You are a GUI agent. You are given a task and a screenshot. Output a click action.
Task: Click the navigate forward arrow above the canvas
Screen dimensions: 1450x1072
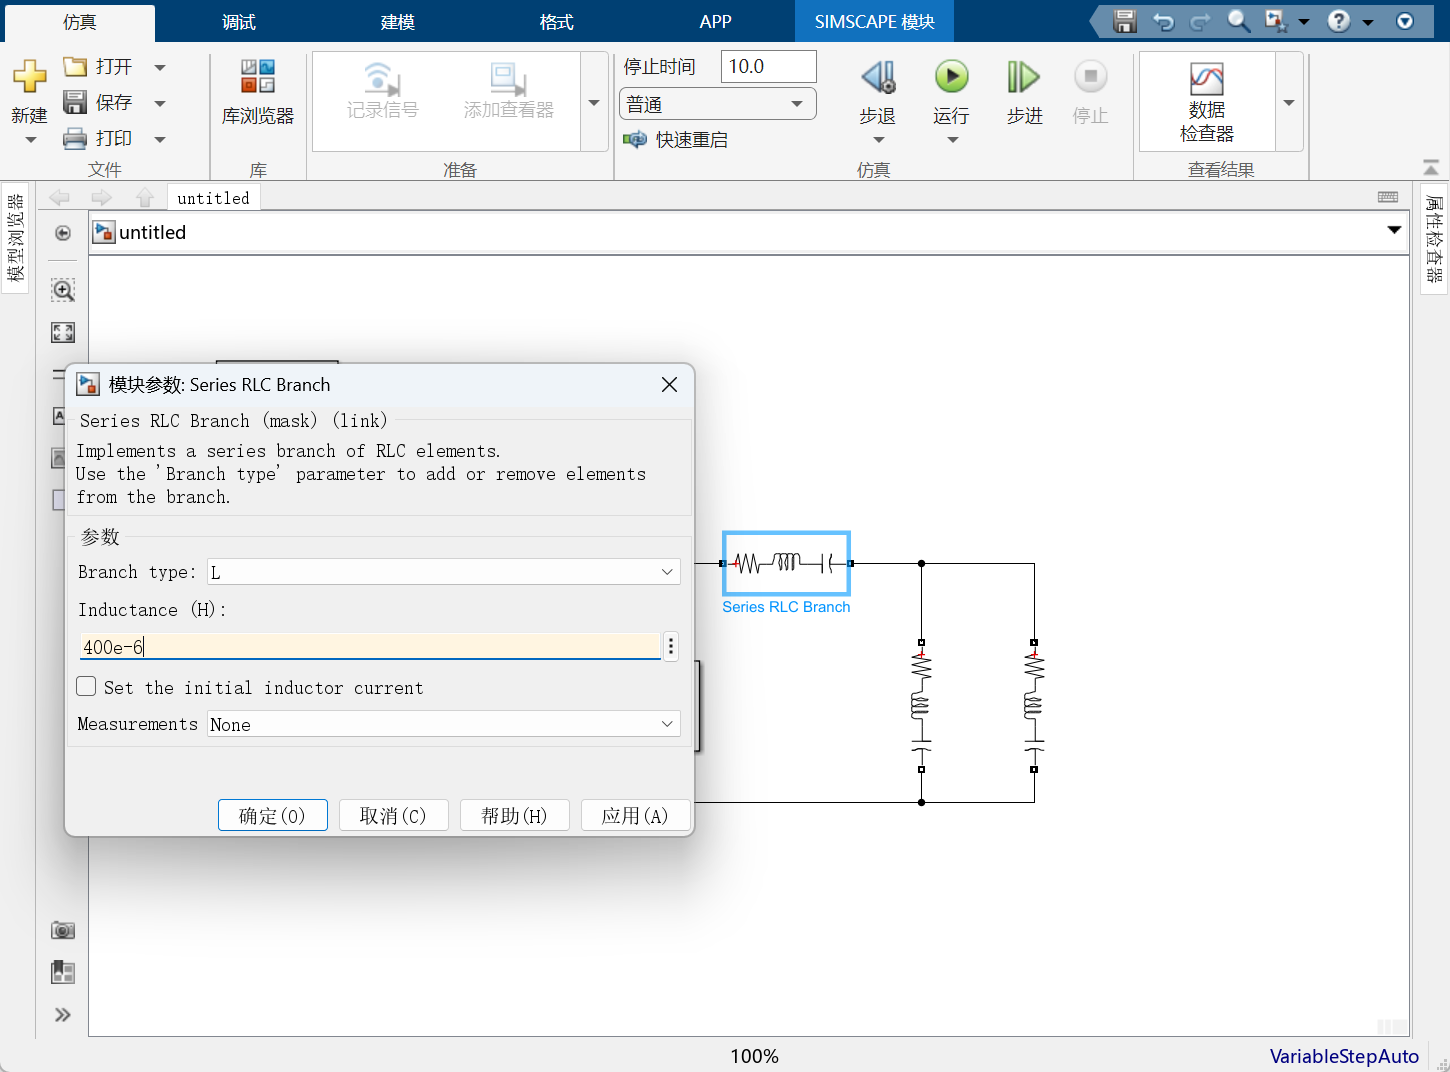[x=102, y=197]
